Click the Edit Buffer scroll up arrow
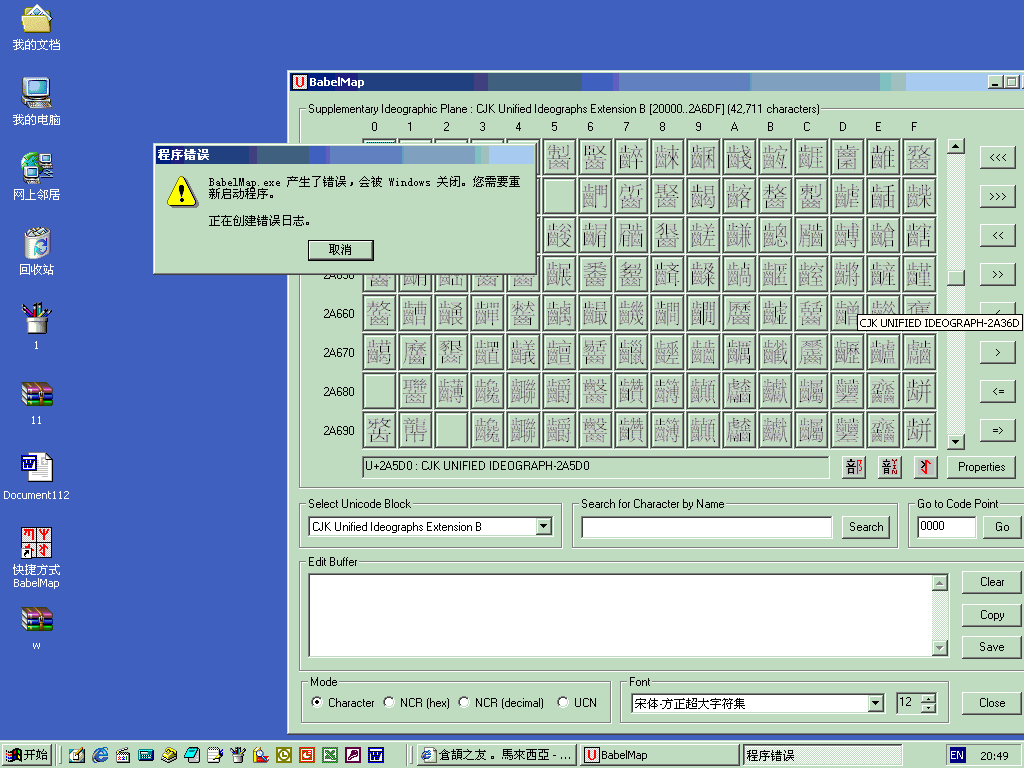Viewport: 1024px width, 768px height. (x=940, y=583)
